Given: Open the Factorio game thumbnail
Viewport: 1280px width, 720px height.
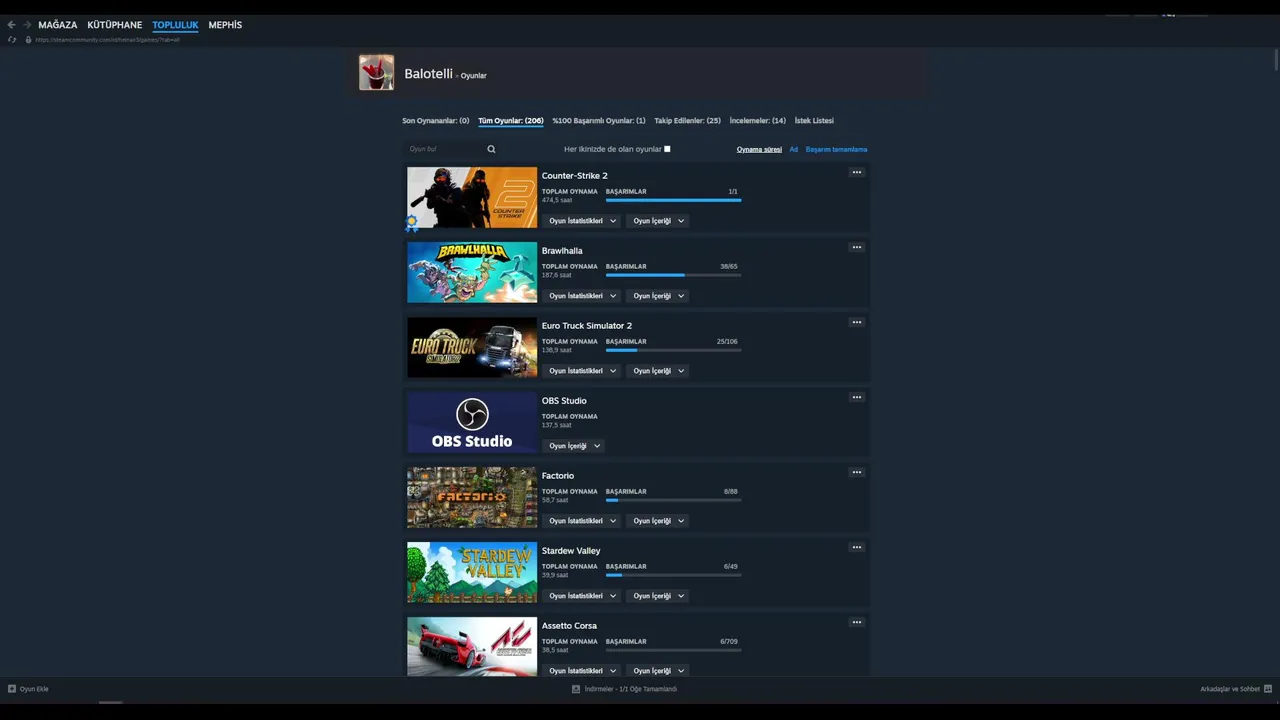Looking at the screenshot, I should click(x=472, y=497).
